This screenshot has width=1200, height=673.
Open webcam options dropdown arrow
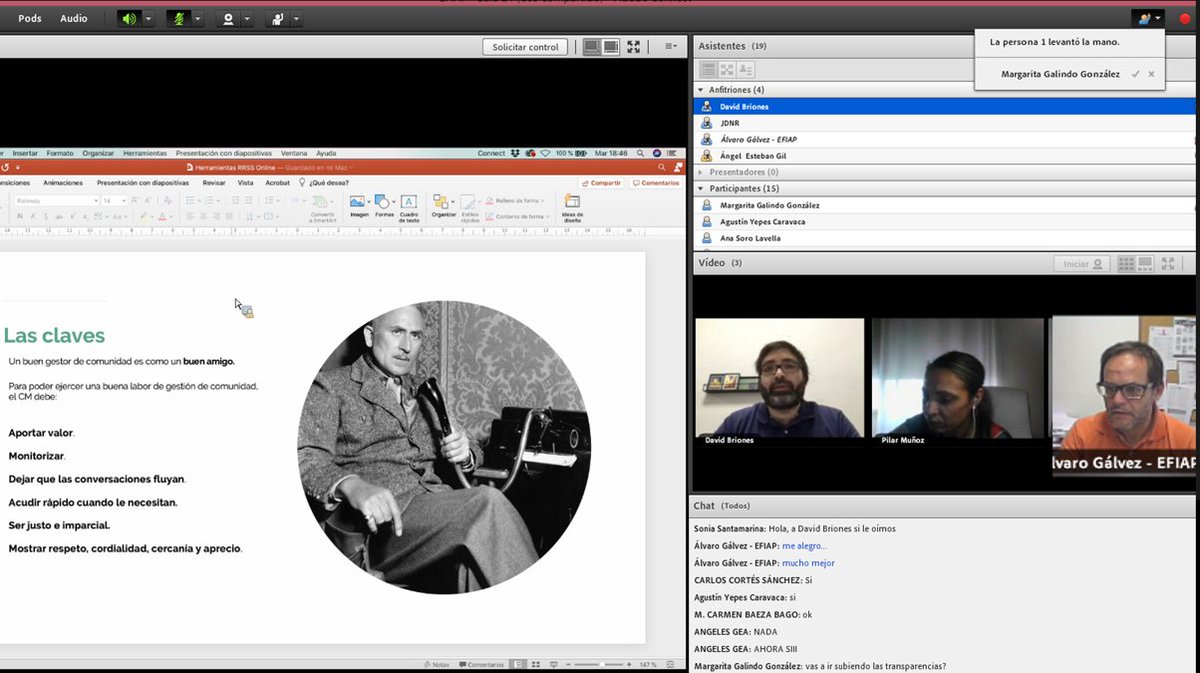tap(248, 18)
